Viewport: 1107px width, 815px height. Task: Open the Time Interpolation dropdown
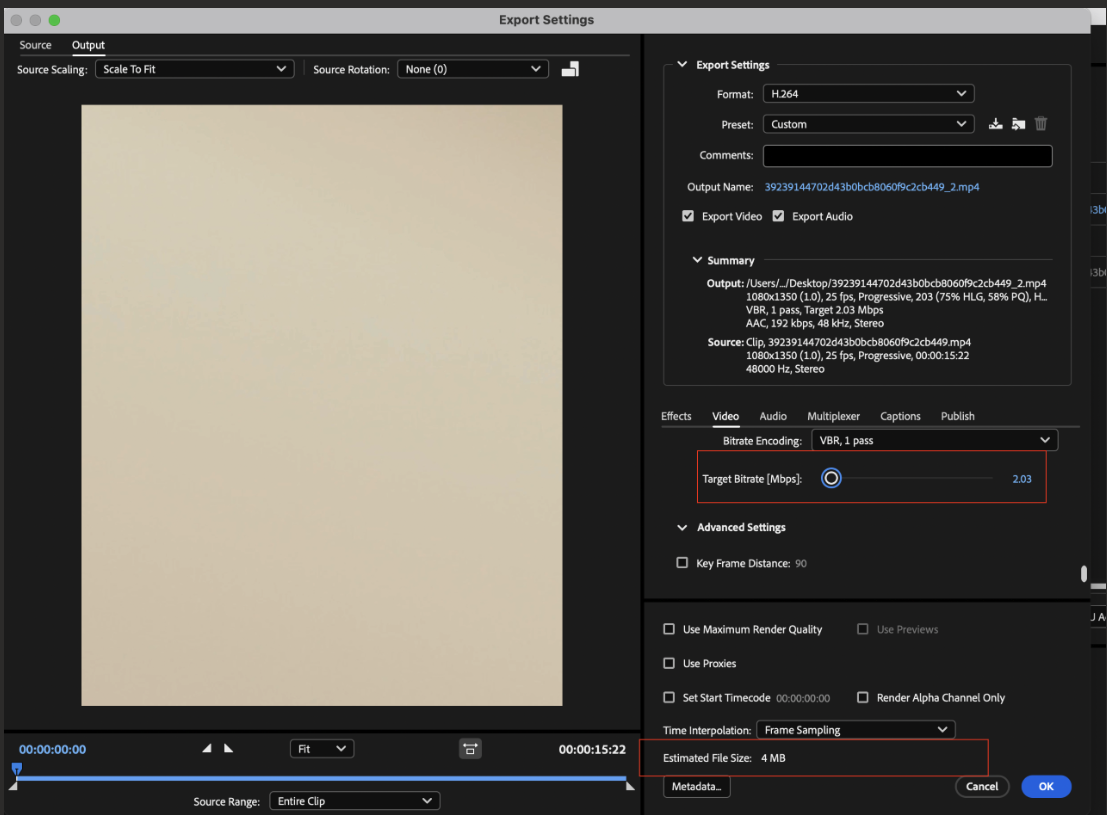pyautogui.click(x=856, y=730)
